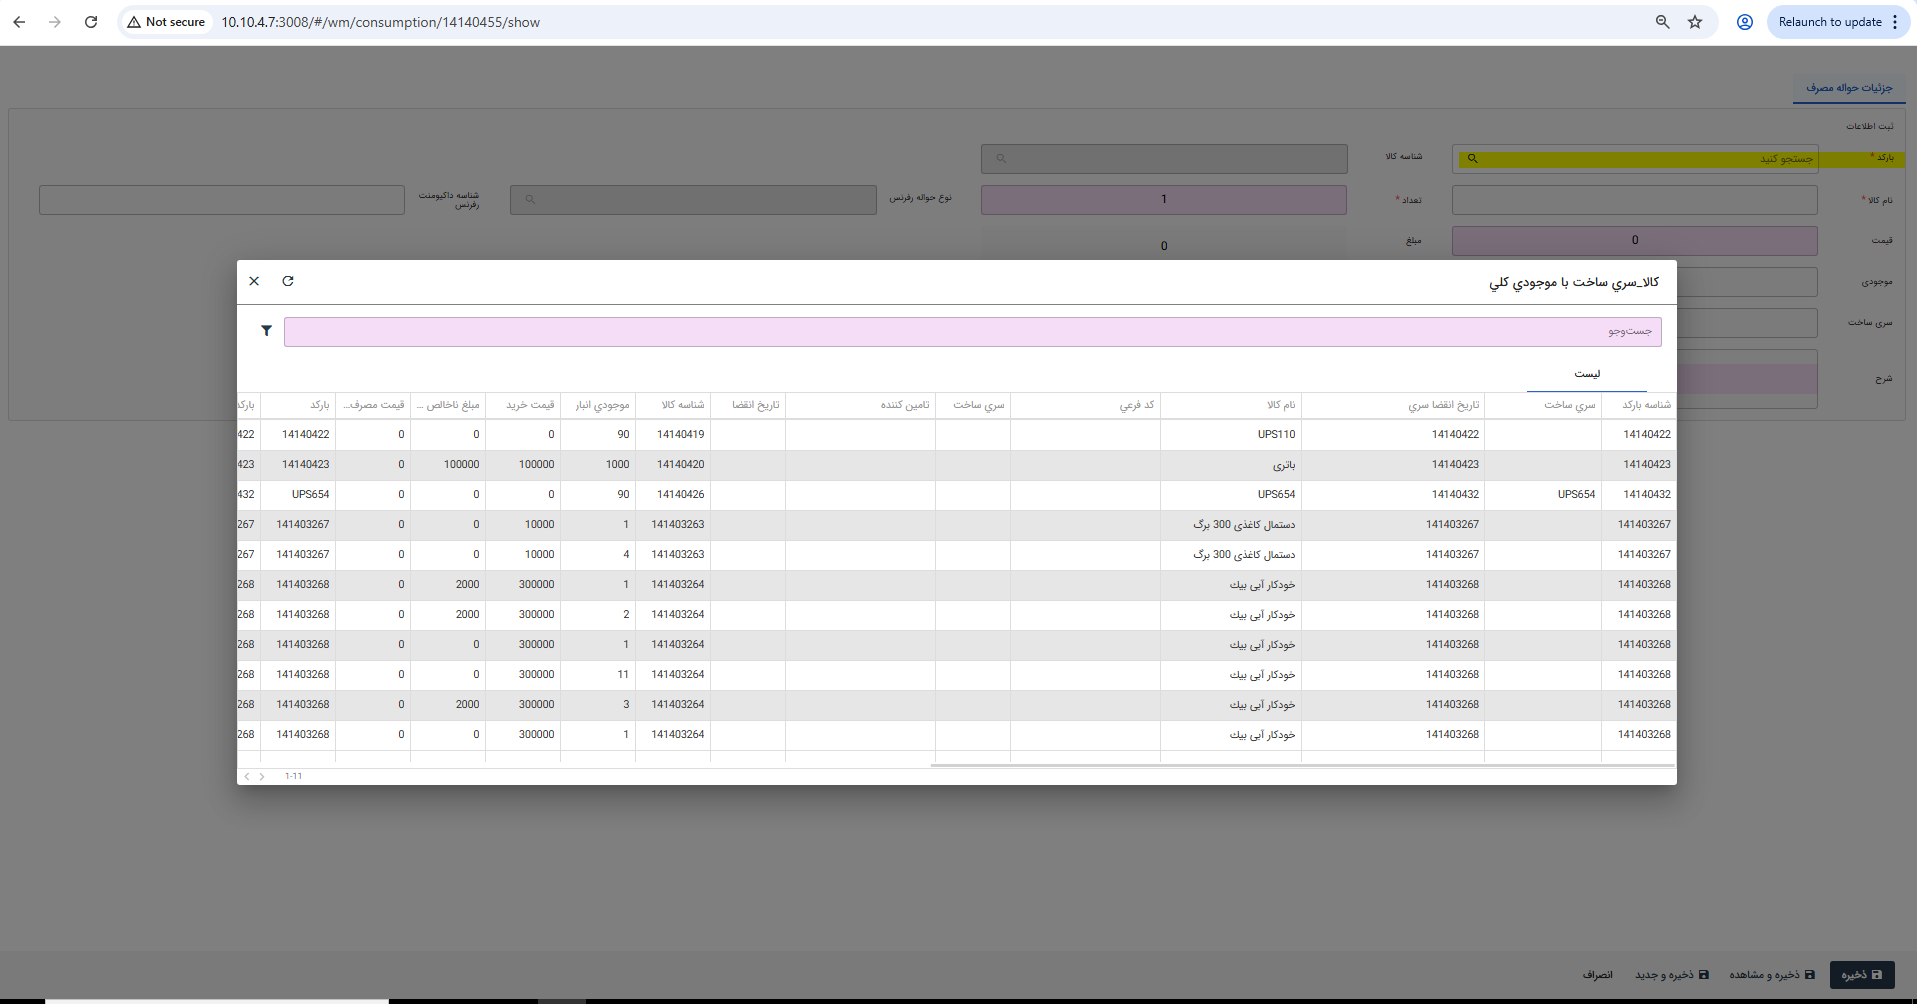
Task: Click the Relaunch to update button
Action: pyautogui.click(x=1829, y=22)
